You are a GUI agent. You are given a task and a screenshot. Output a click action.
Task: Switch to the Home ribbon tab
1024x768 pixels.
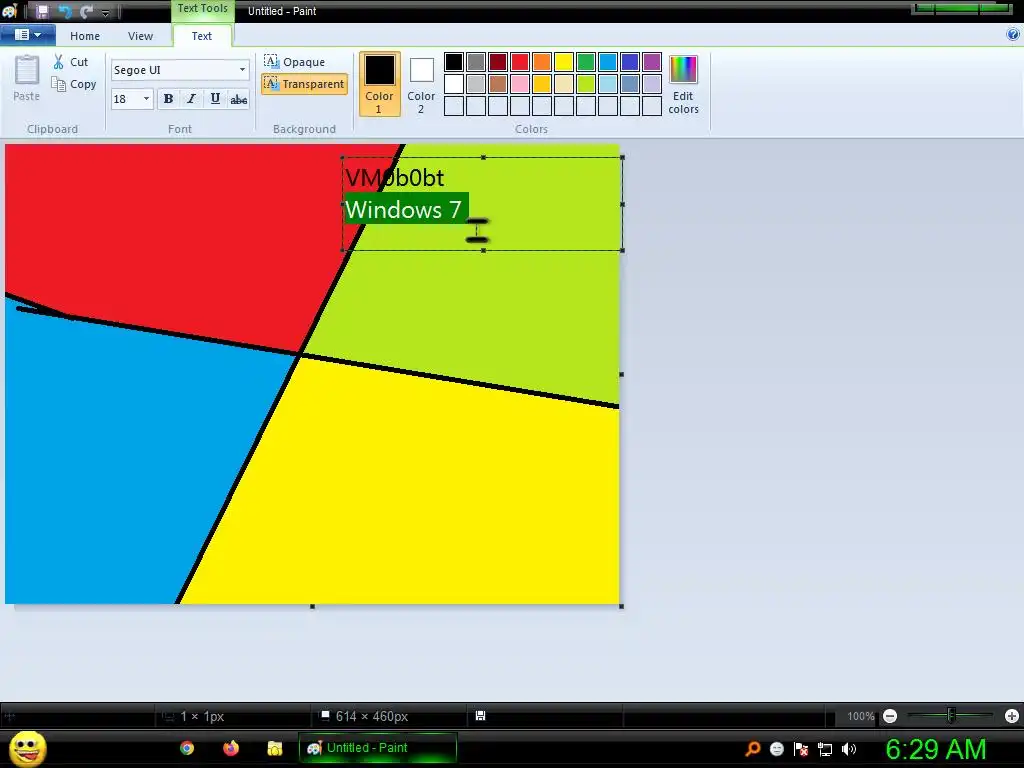tap(85, 36)
